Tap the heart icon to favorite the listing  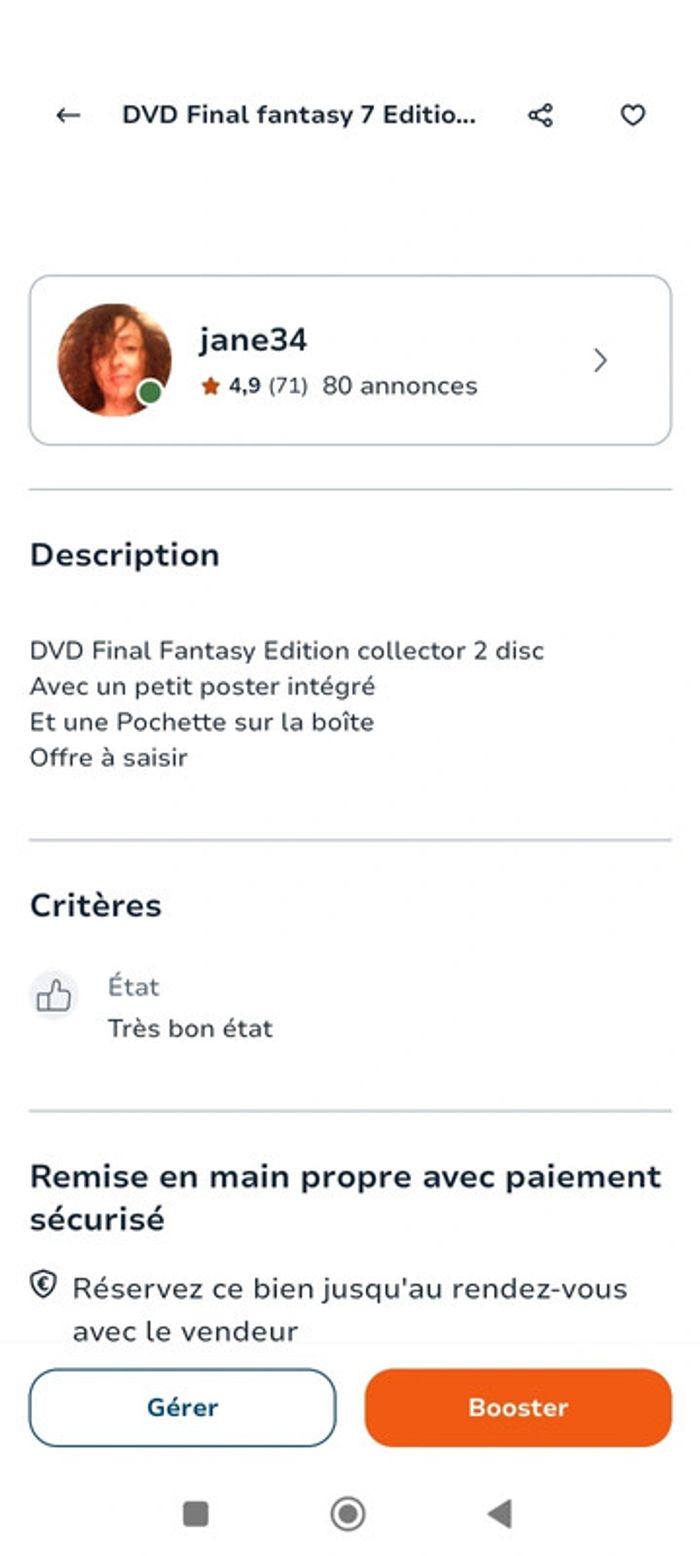632,115
